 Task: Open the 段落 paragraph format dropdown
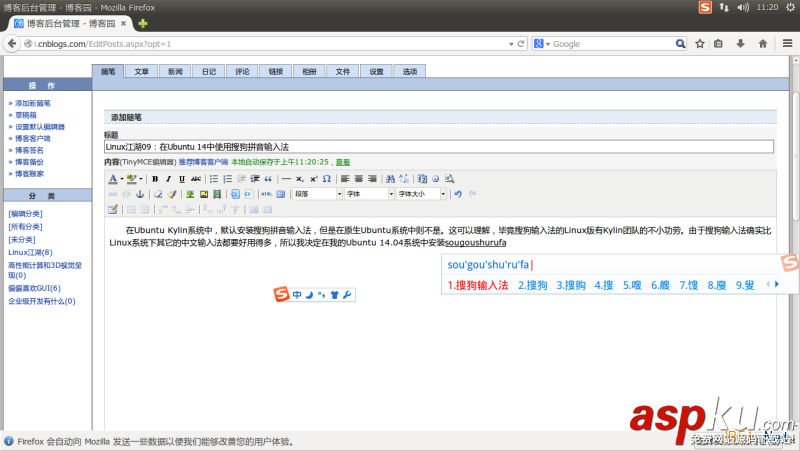point(339,194)
